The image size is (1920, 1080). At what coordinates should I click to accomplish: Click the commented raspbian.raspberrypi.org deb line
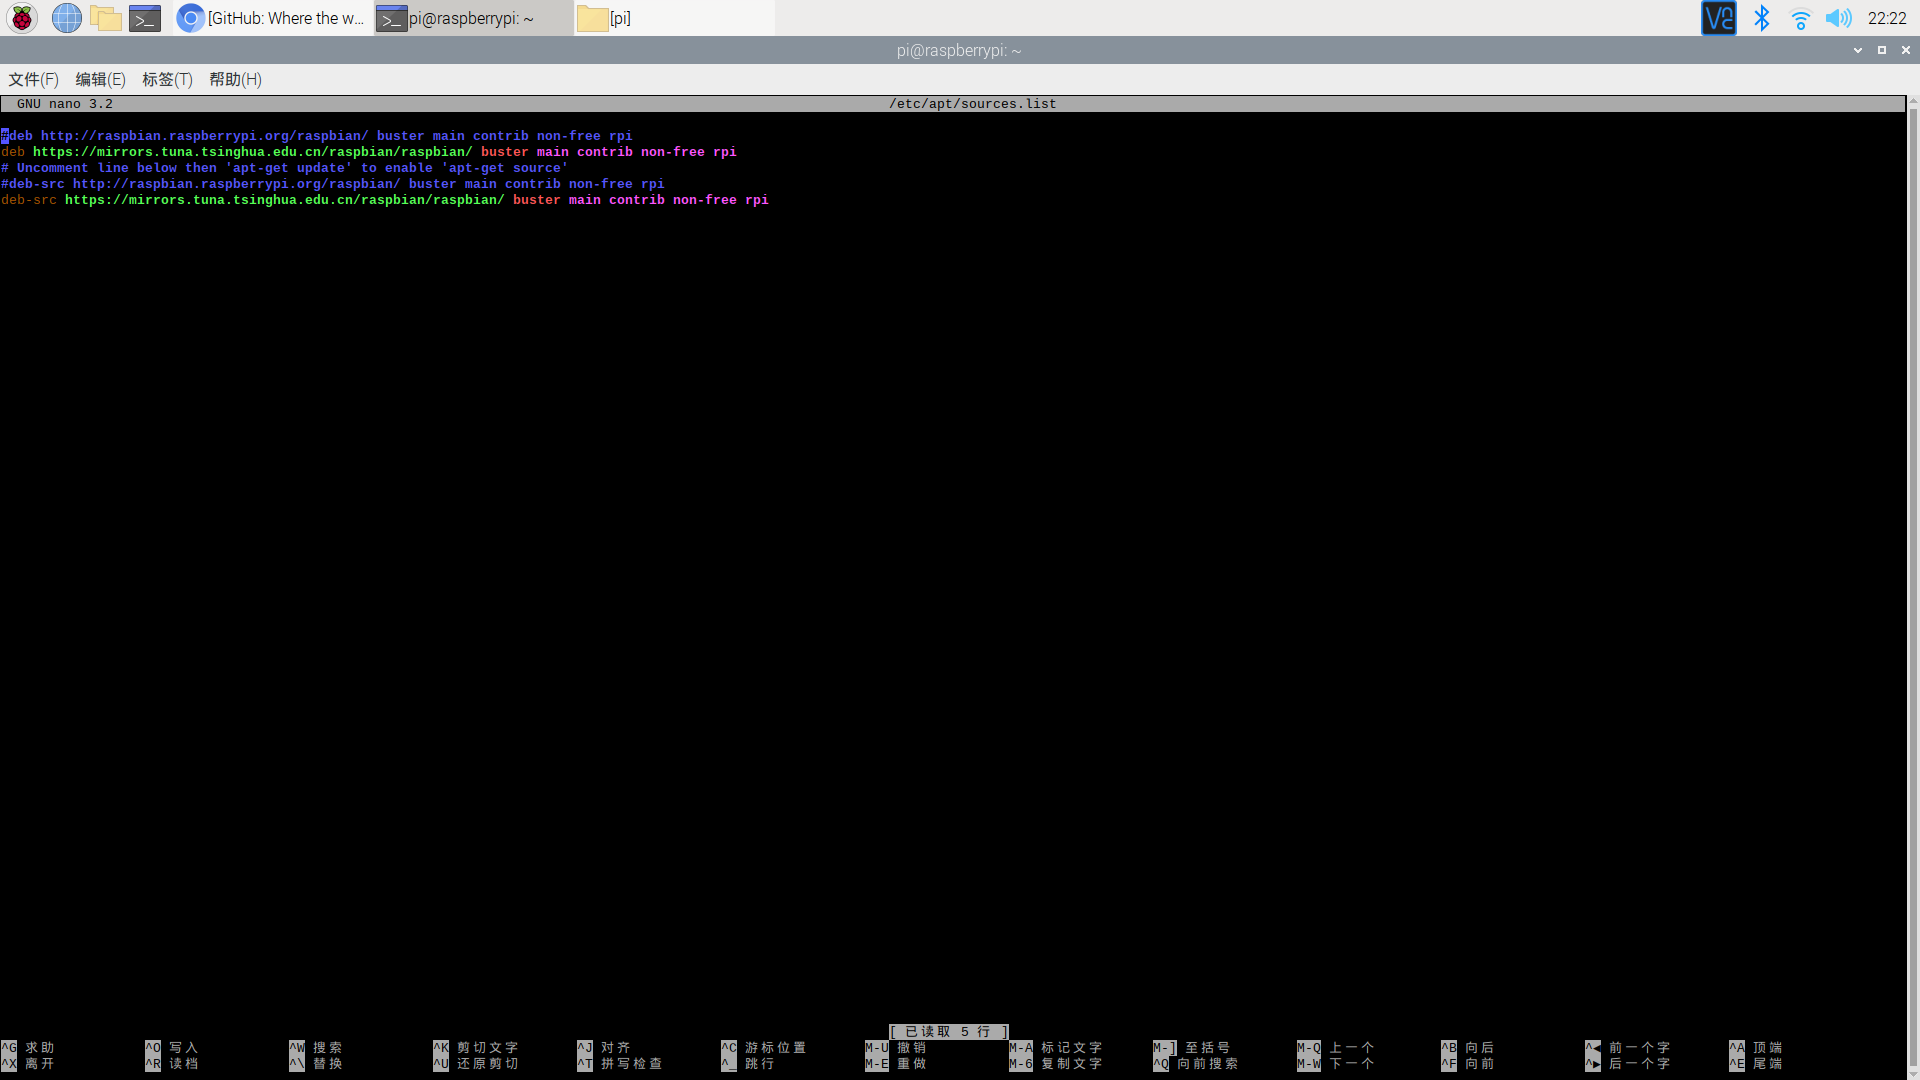pyautogui.click(x=317, y=136)
